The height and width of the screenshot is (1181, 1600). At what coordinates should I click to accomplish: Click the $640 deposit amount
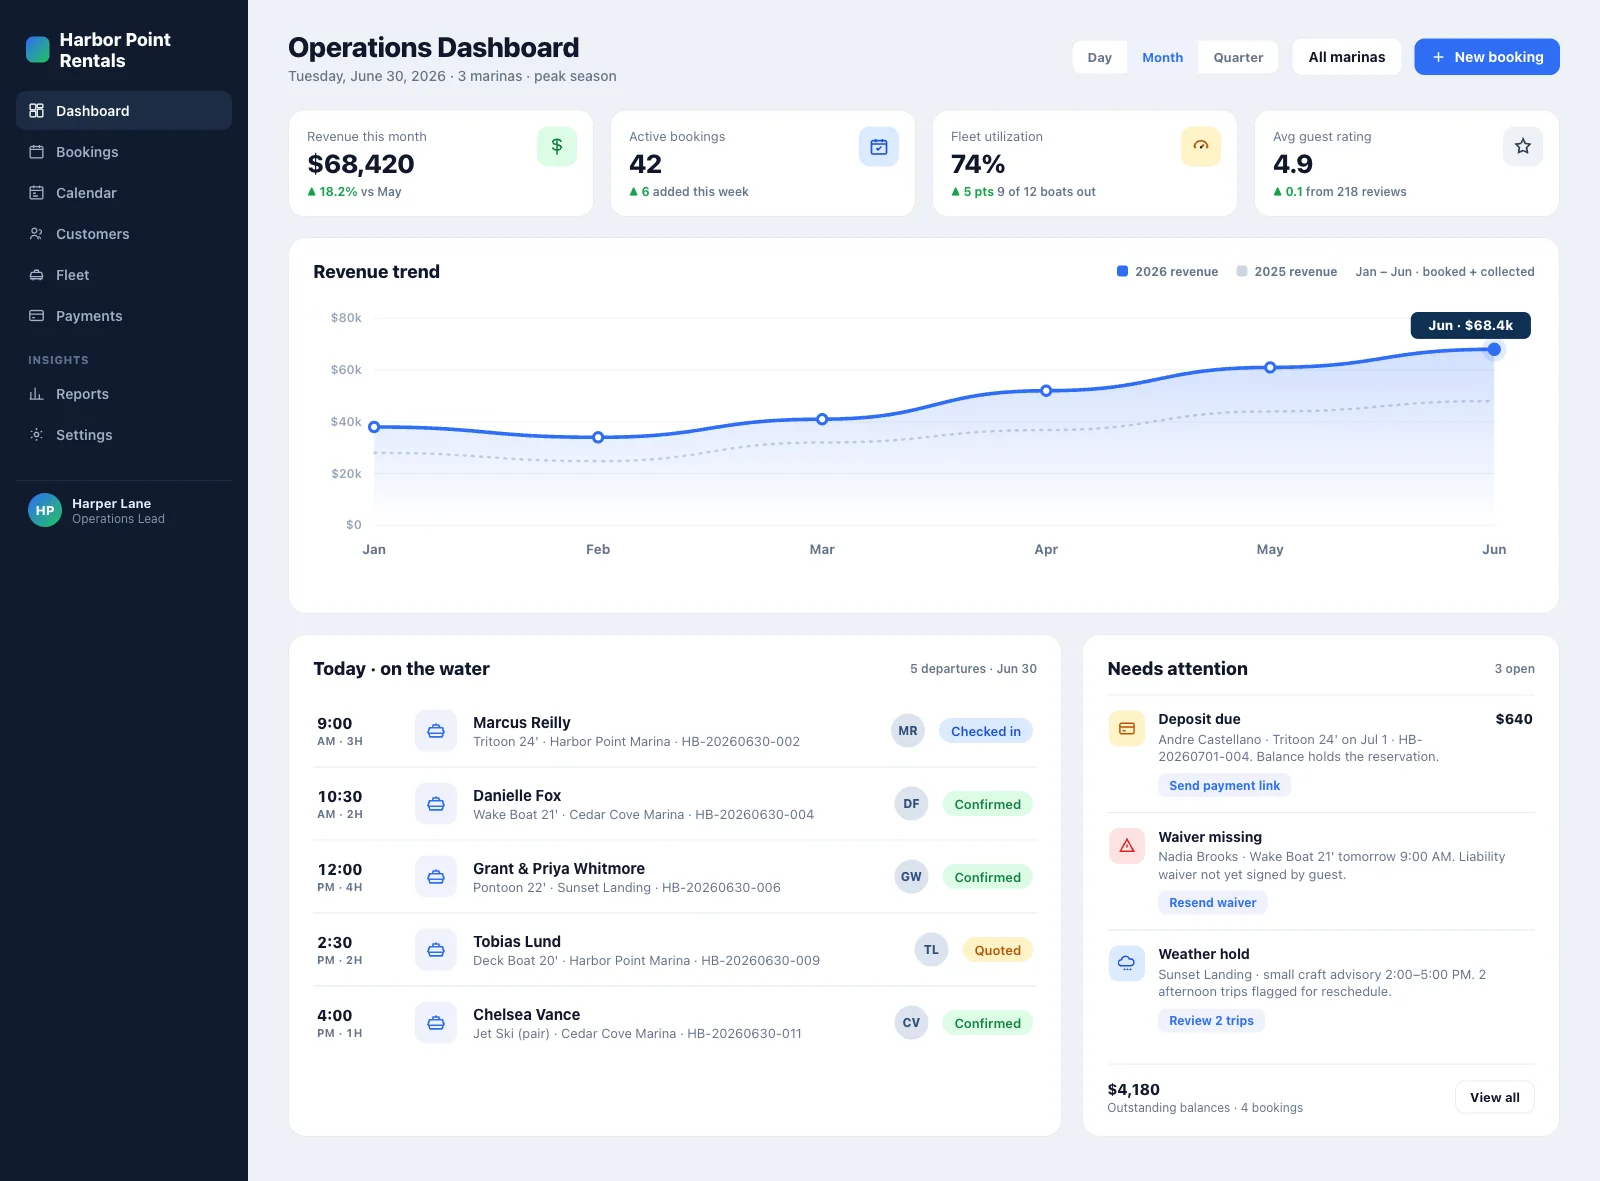[x=1514, y=719]
